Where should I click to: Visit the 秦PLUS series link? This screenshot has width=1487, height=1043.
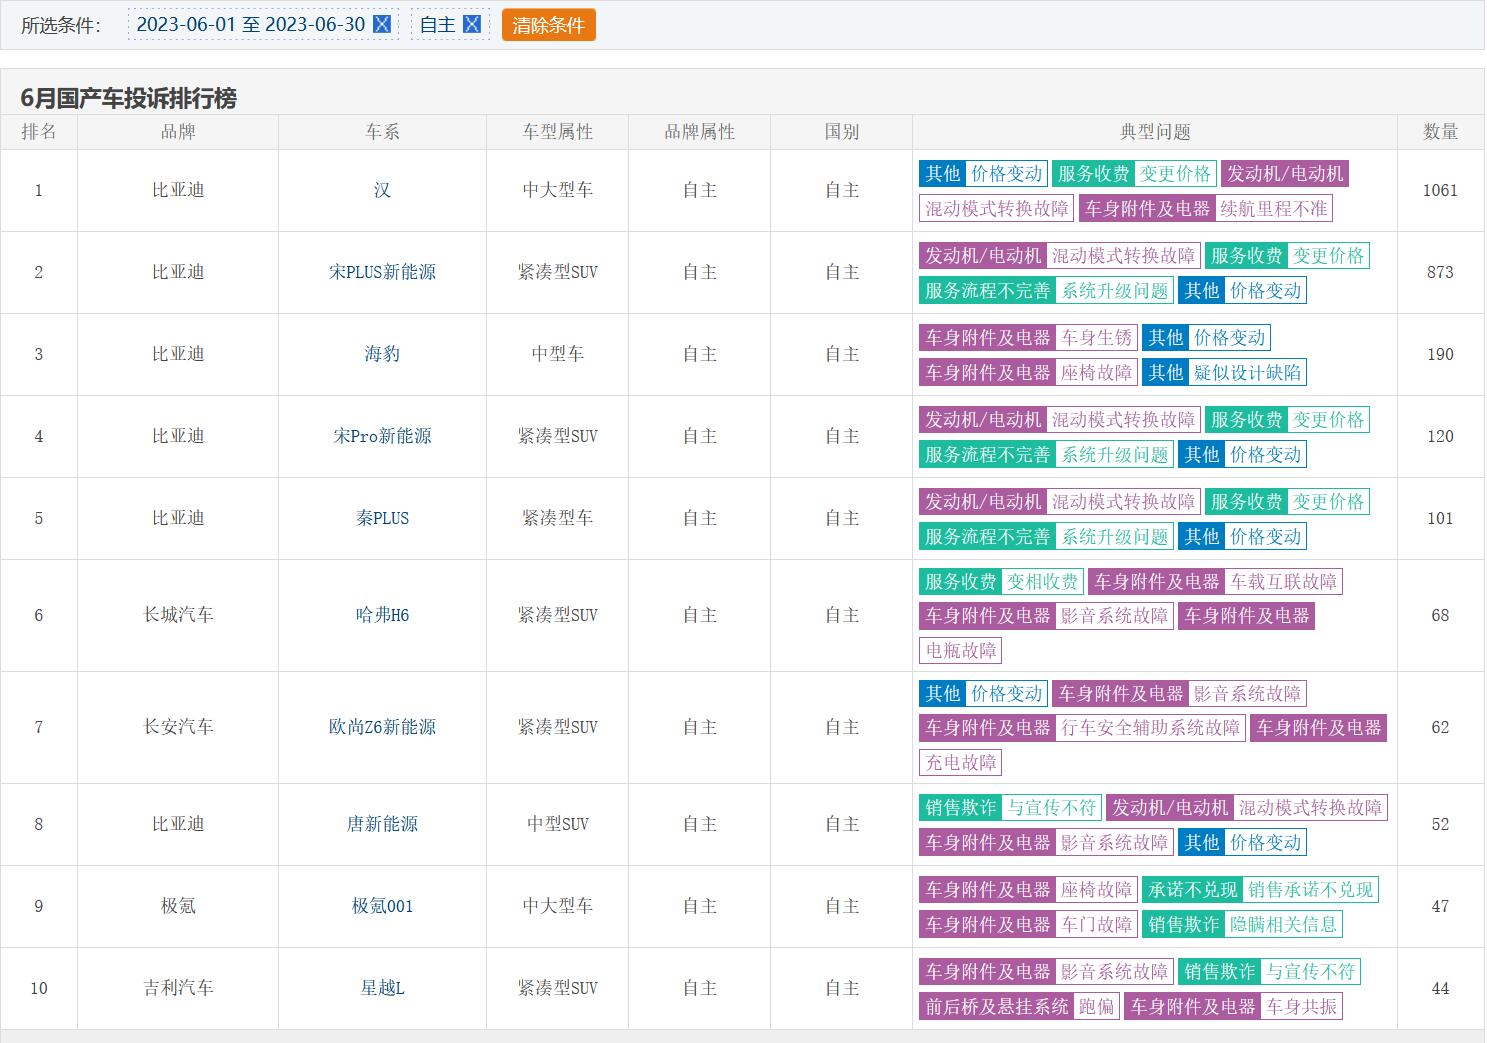pos(382,518)
